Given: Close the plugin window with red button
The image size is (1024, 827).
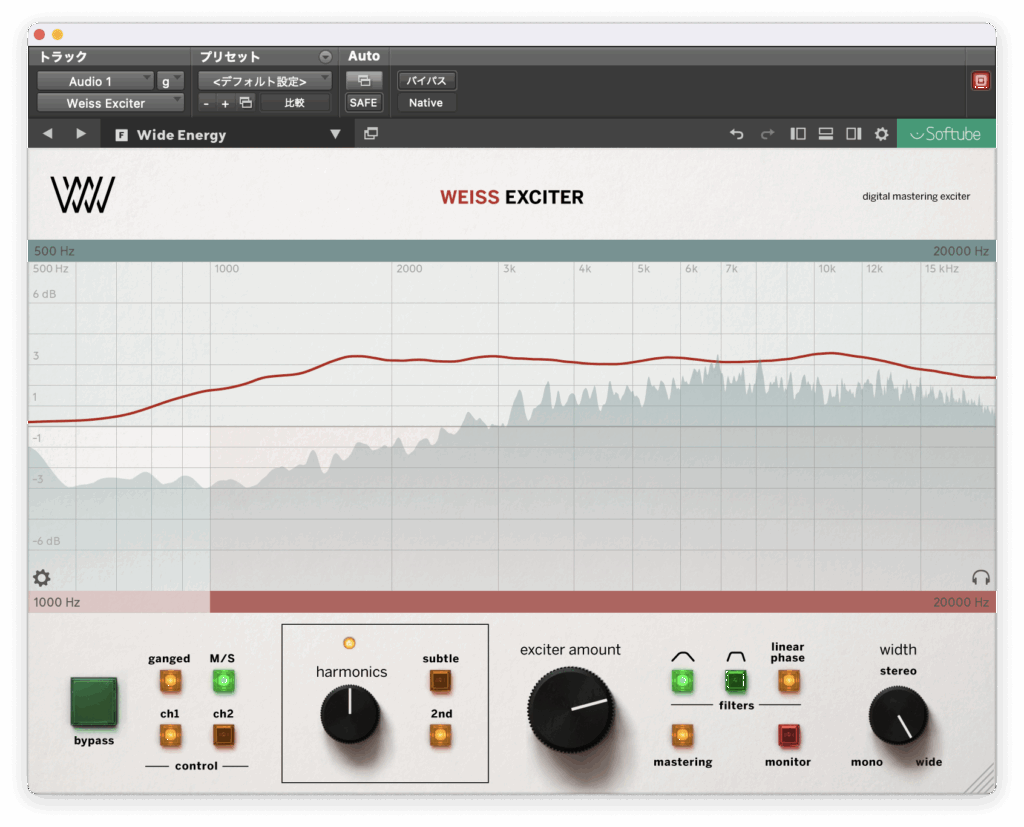Looking at the screenshot, I should [39, 34].
